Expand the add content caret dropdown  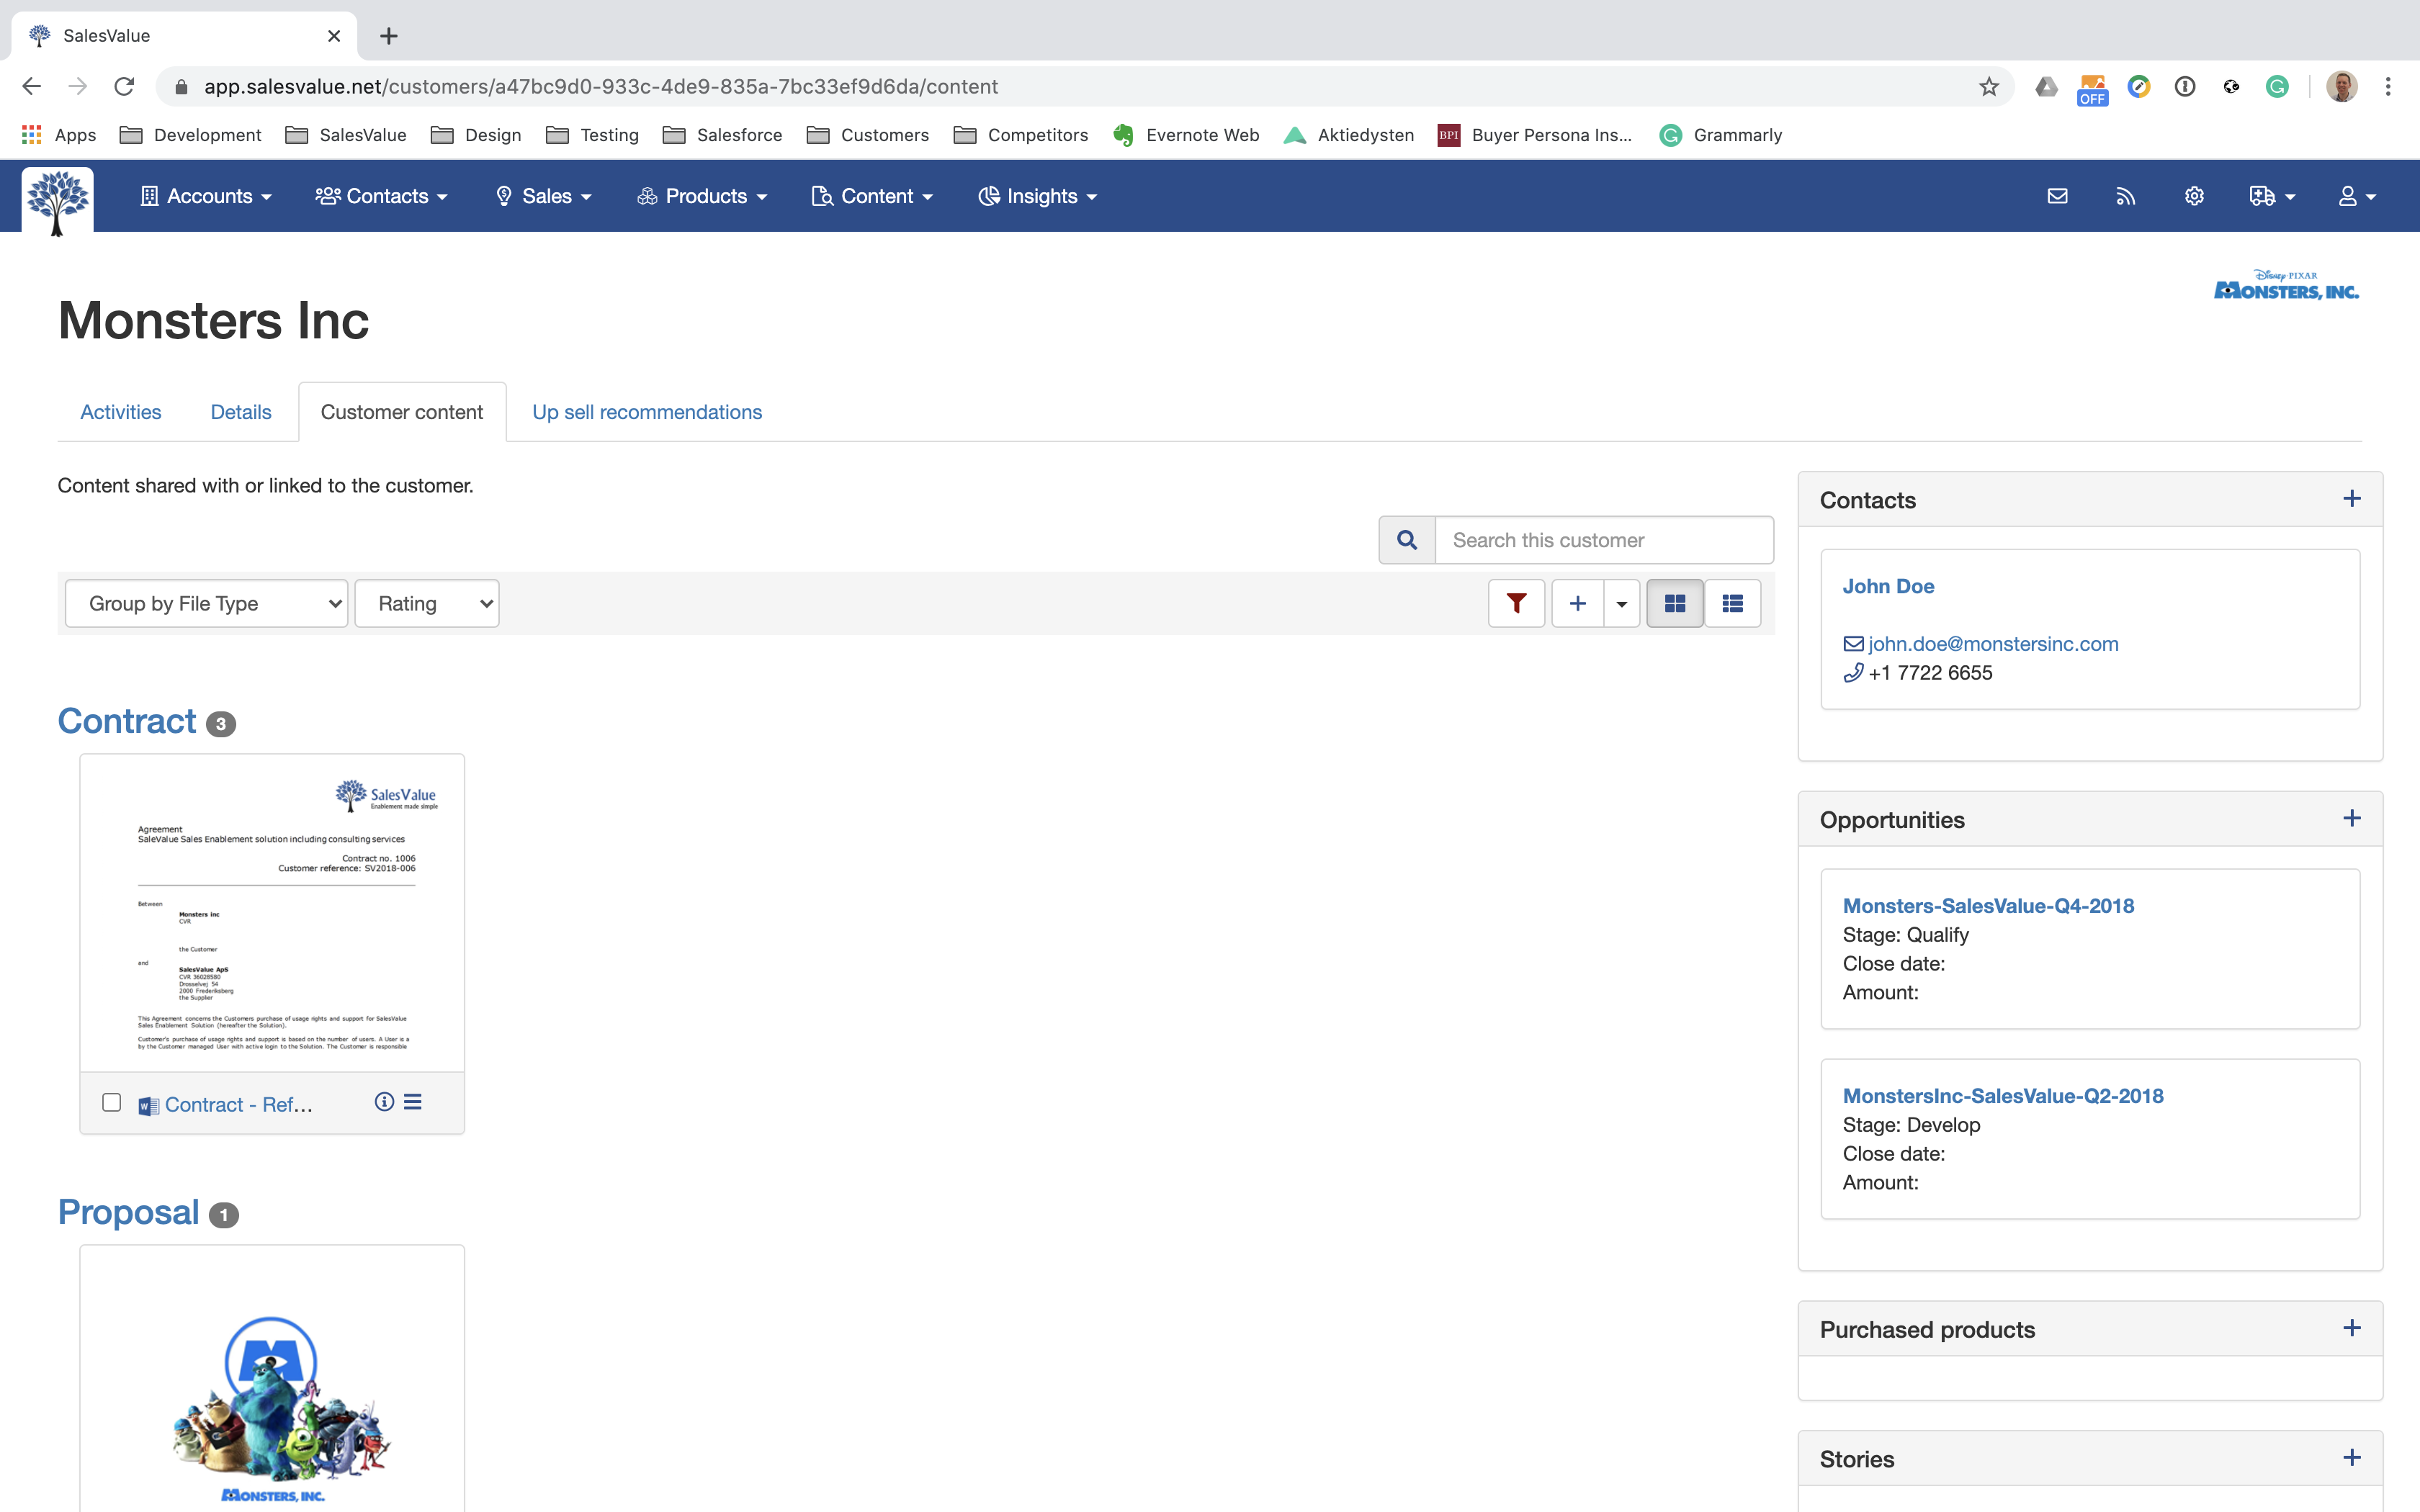pyautogui.click(x=1621, y=603)
